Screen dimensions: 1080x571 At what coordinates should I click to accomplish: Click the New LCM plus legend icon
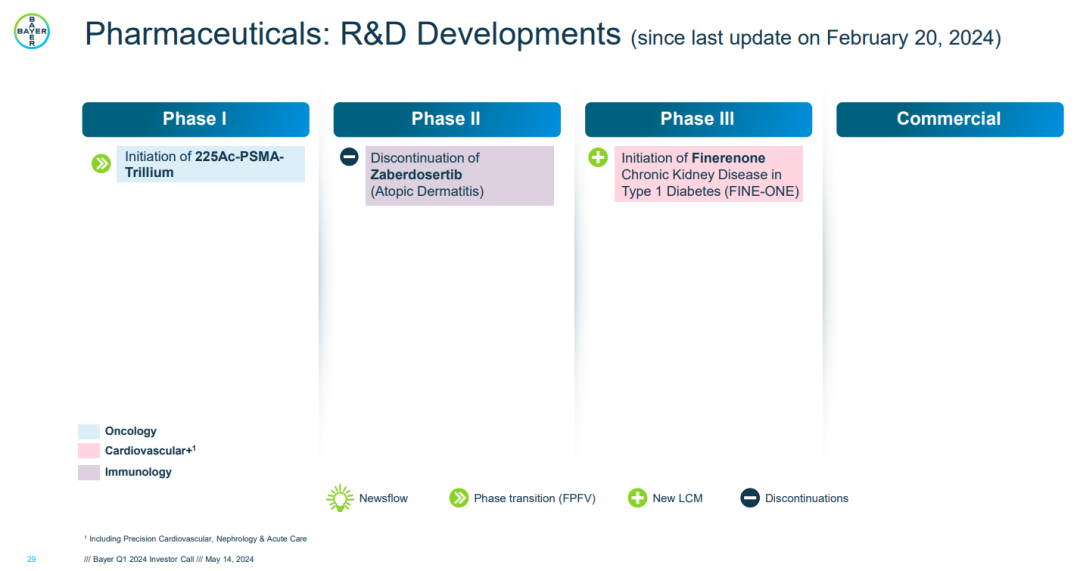click(x=637, y=498)
